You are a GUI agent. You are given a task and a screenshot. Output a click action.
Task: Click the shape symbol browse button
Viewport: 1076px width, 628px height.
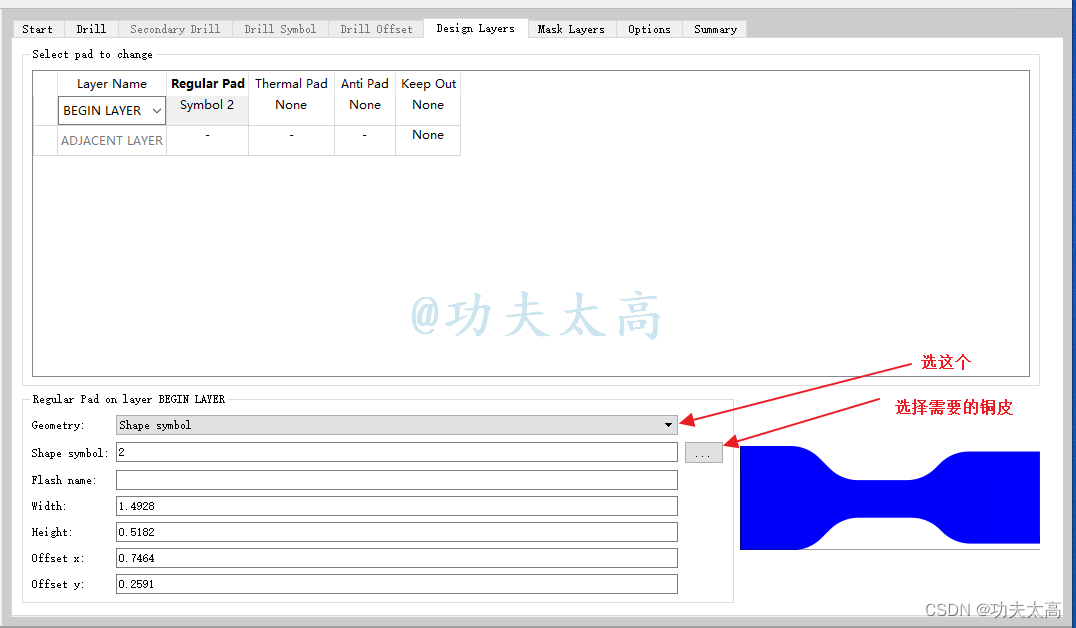pos(703,453)
